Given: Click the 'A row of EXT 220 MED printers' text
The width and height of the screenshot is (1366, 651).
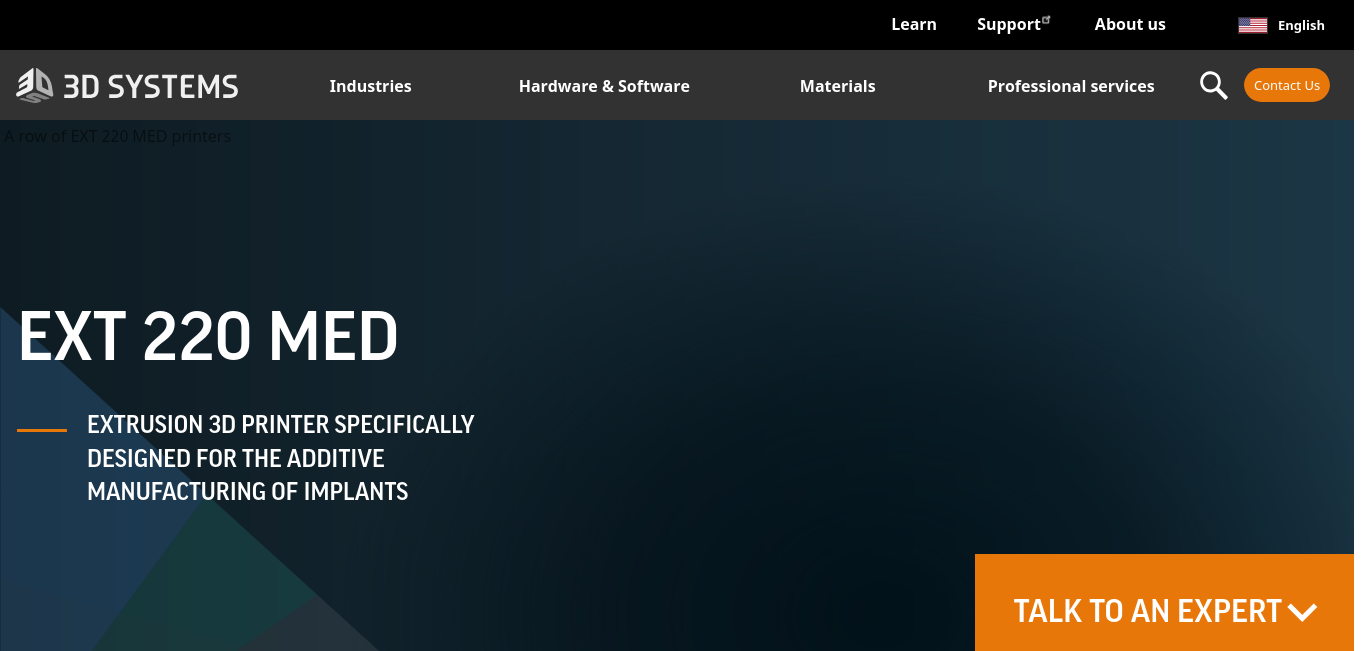Looking at the screenshot, I should click(118, 136).
